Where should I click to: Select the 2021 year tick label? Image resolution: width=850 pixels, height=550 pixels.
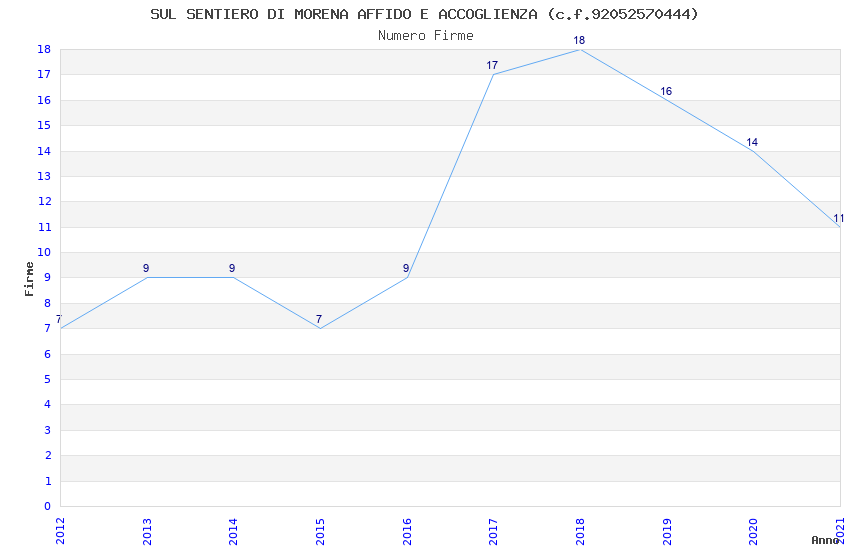(840, 531)
